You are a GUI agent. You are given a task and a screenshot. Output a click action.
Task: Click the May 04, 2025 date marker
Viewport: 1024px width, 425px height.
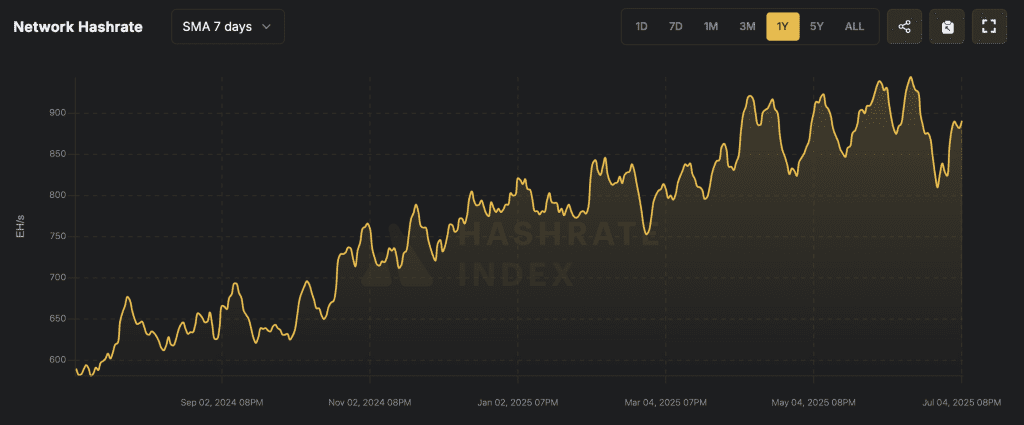pyautogui.click(x=813, y=403)
